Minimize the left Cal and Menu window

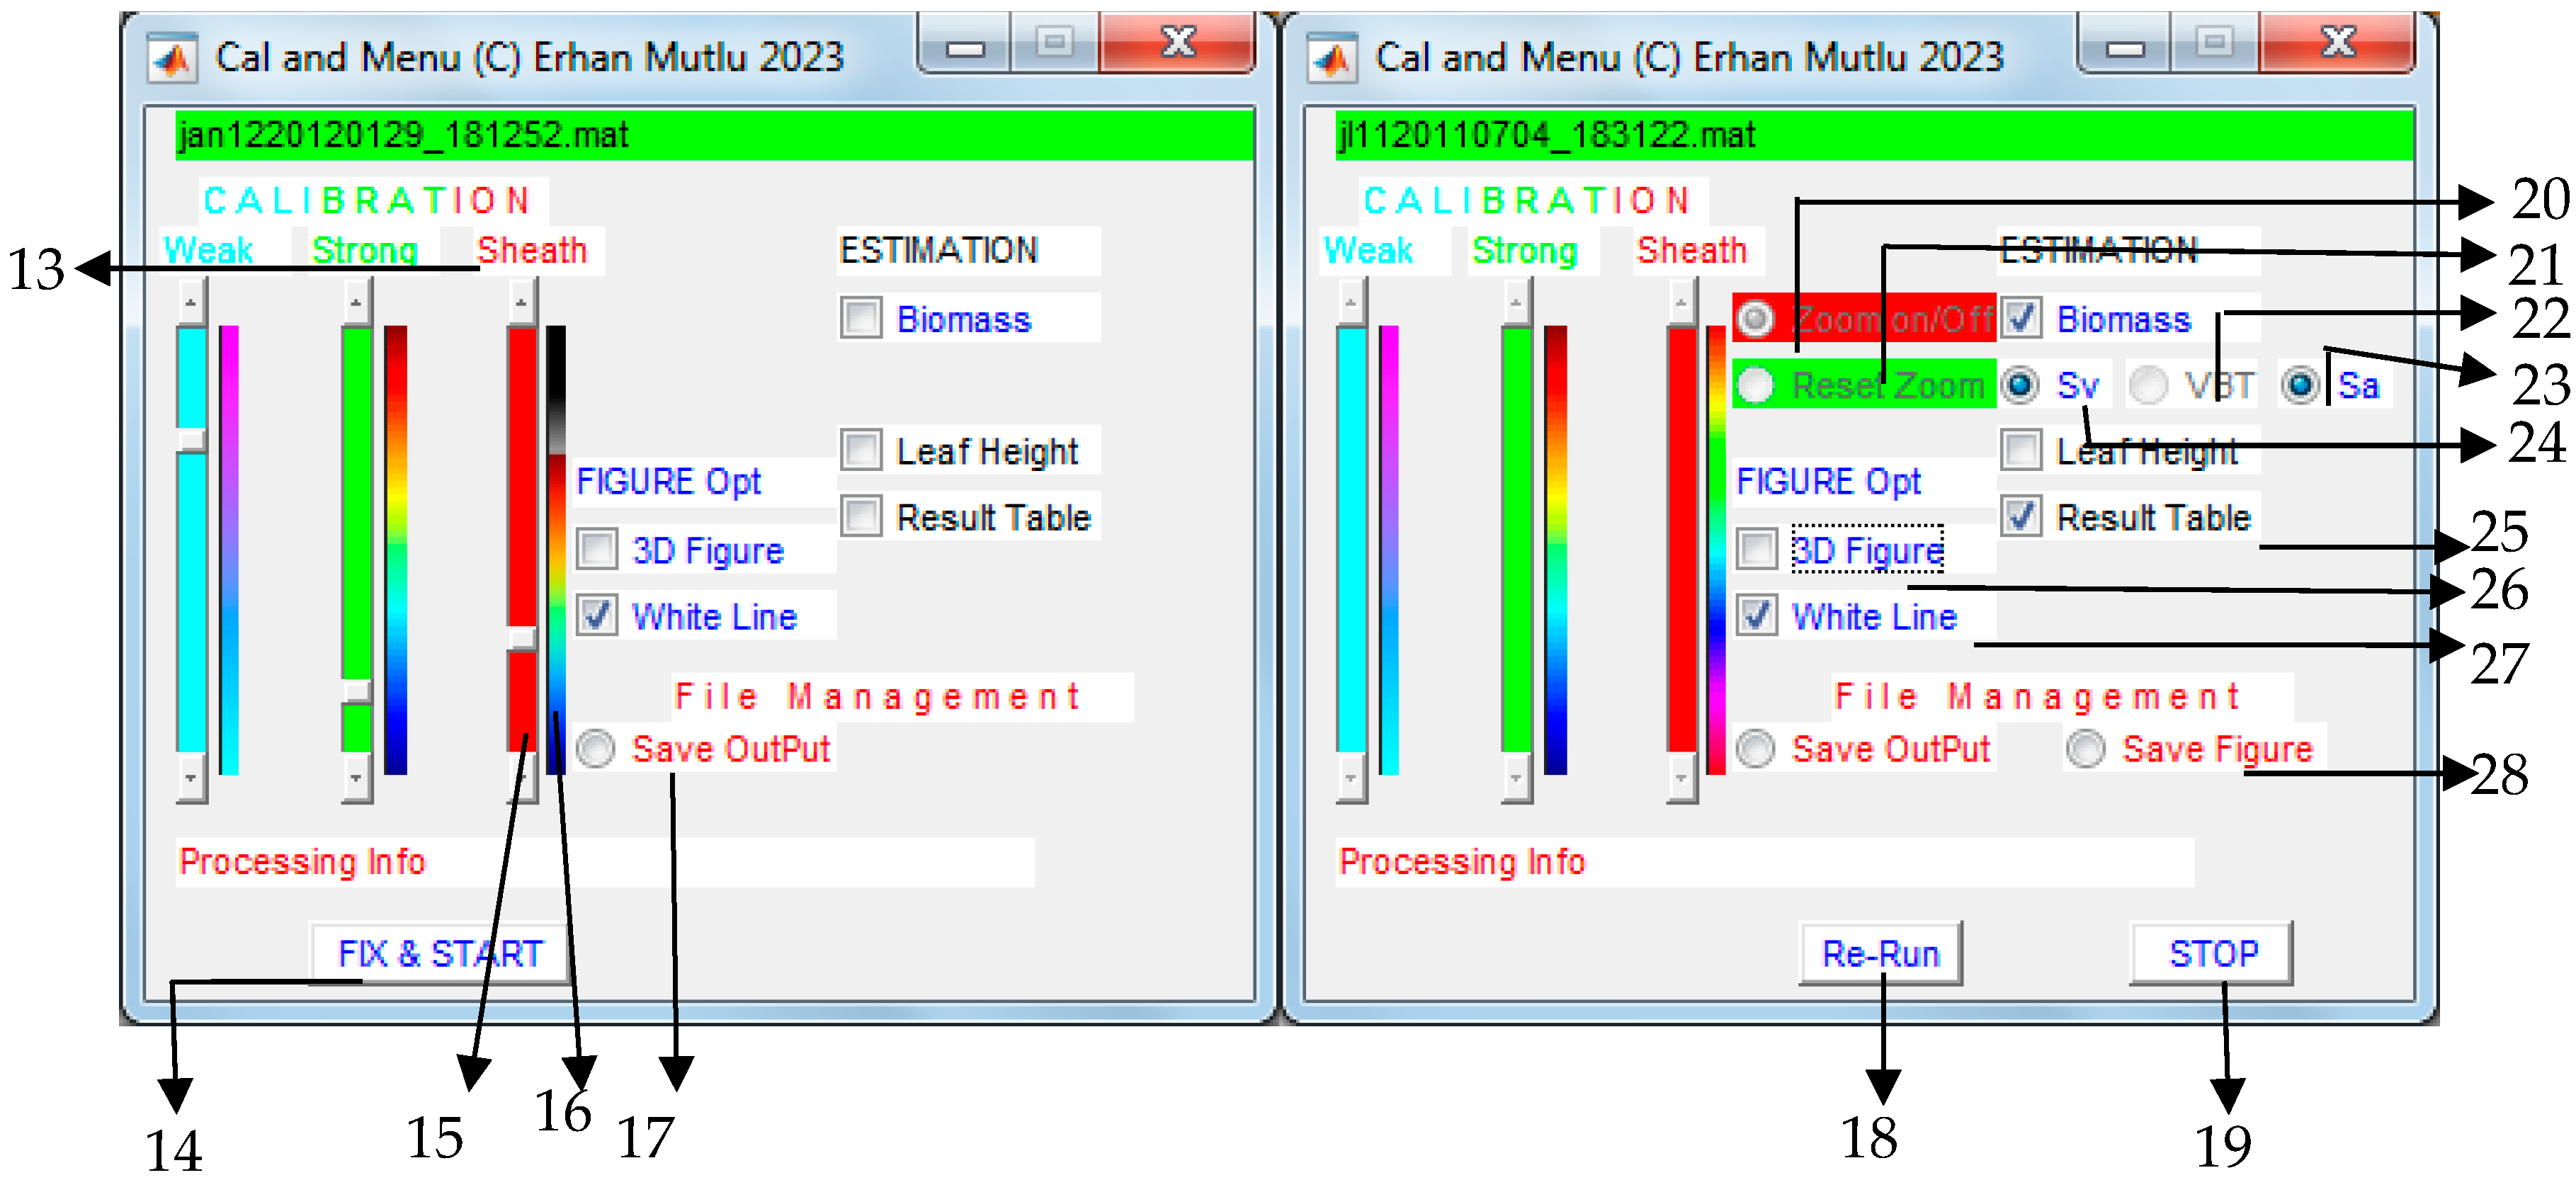965,46
